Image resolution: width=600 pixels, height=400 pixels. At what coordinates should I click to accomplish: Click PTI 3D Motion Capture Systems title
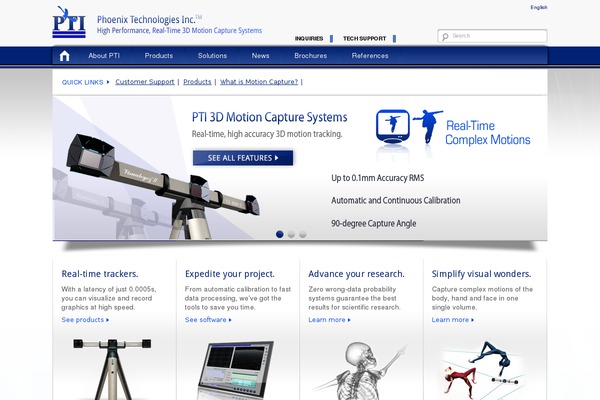pyautogui.click(x=269, y=117)
